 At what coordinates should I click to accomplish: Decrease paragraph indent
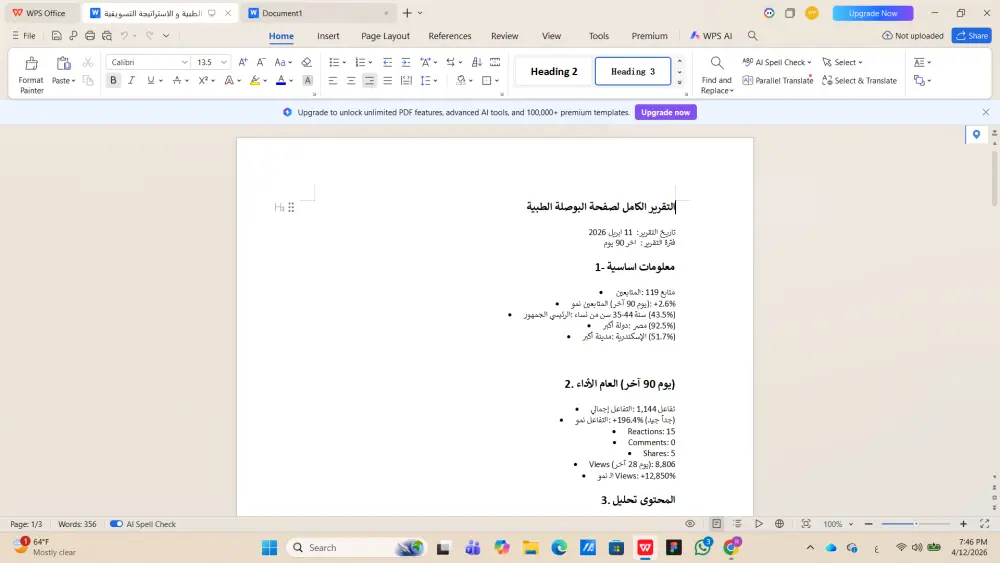pyautogui.click(x=387, y=62)
